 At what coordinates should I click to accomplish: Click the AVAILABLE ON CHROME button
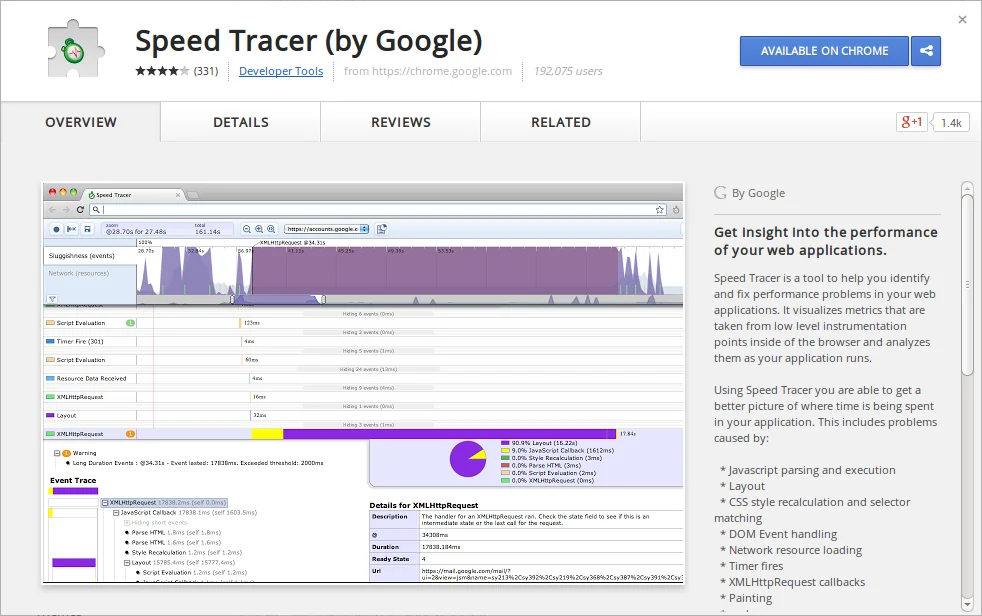coord(824,51)
